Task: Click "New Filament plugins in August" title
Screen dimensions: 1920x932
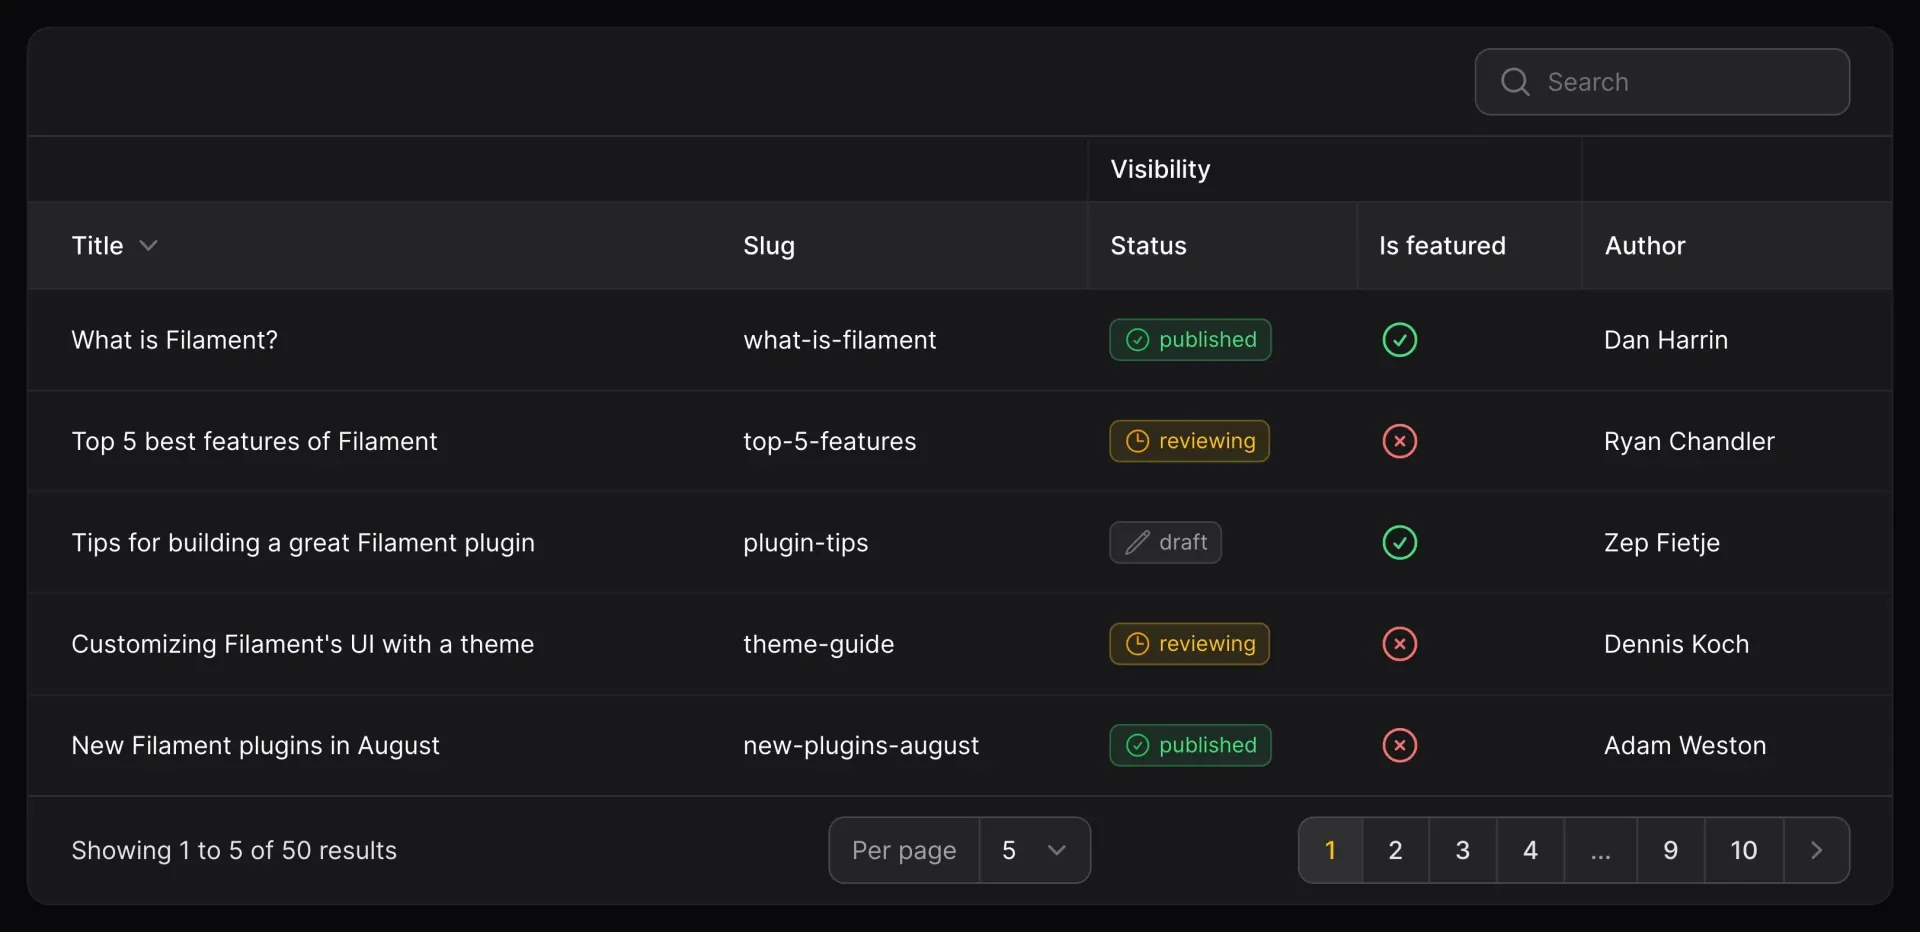Action: (x=255, y=745)
